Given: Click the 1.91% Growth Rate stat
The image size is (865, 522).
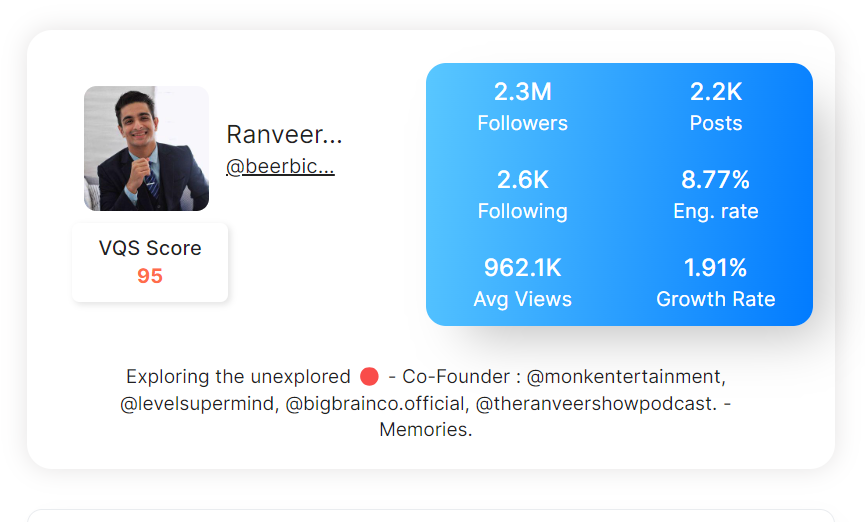Looking at the screenshot, I should [x=716, y=283].
